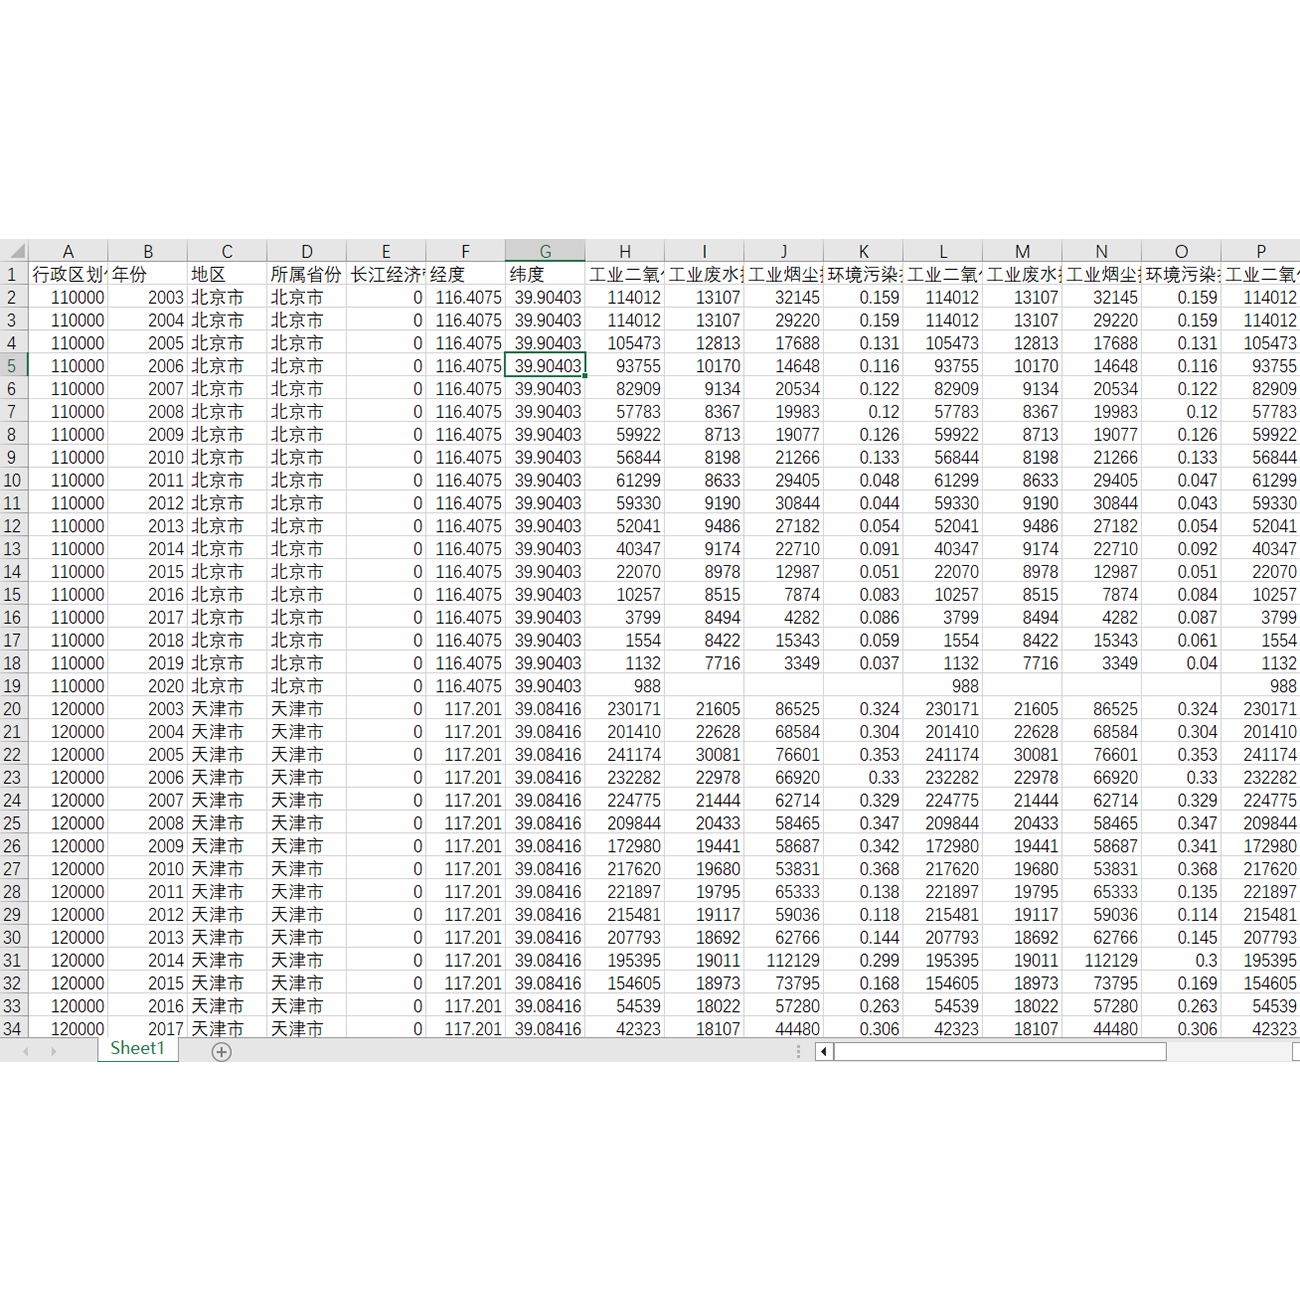Viewport: 1300px width, 1300px height.
Task: Click 北京市 in column D row 2
Action: [306, 297]
